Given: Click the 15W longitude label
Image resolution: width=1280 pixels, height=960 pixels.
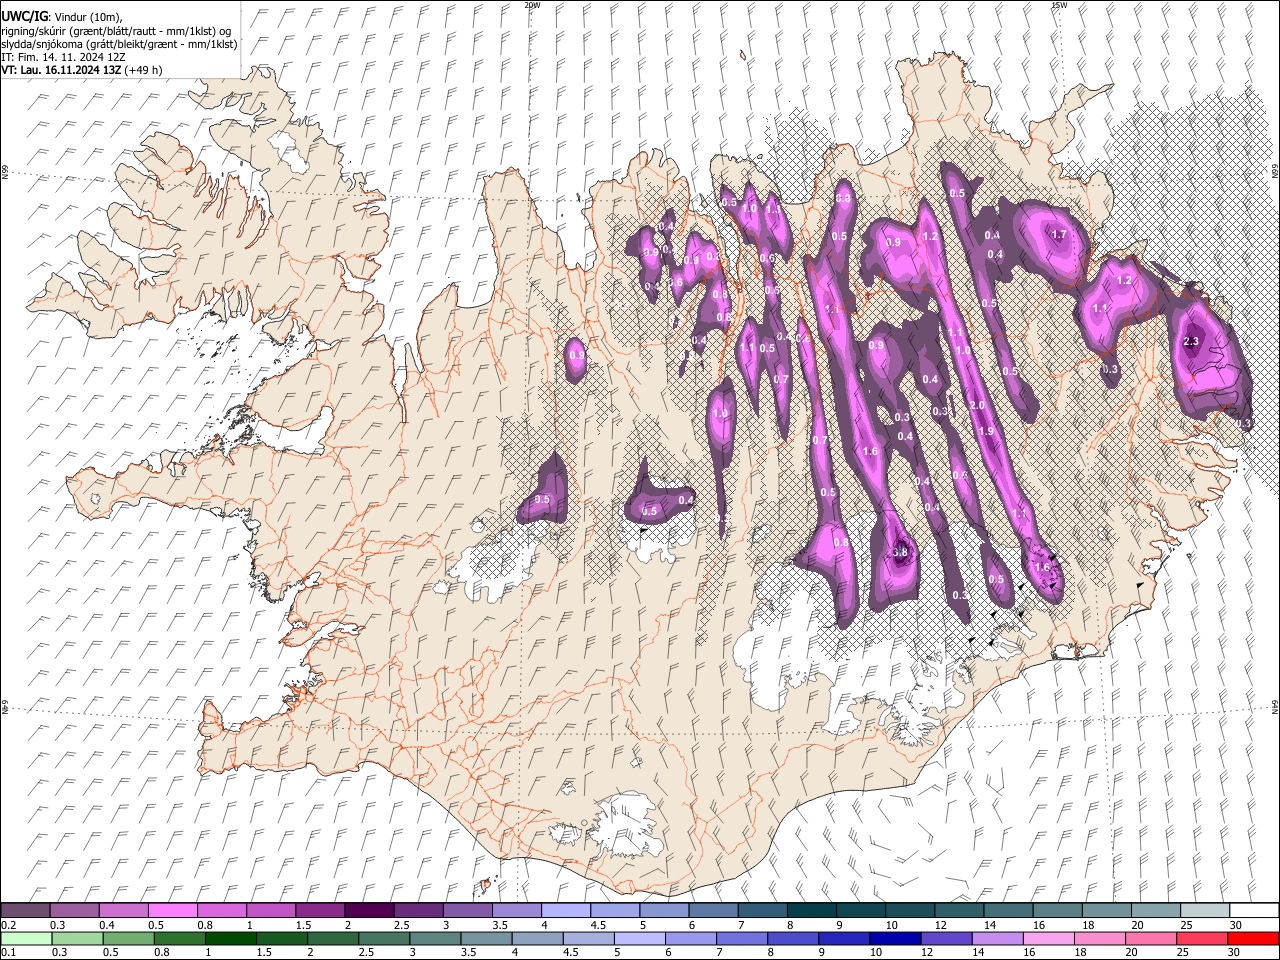Looking at the screenshot, I should 1059,5.
